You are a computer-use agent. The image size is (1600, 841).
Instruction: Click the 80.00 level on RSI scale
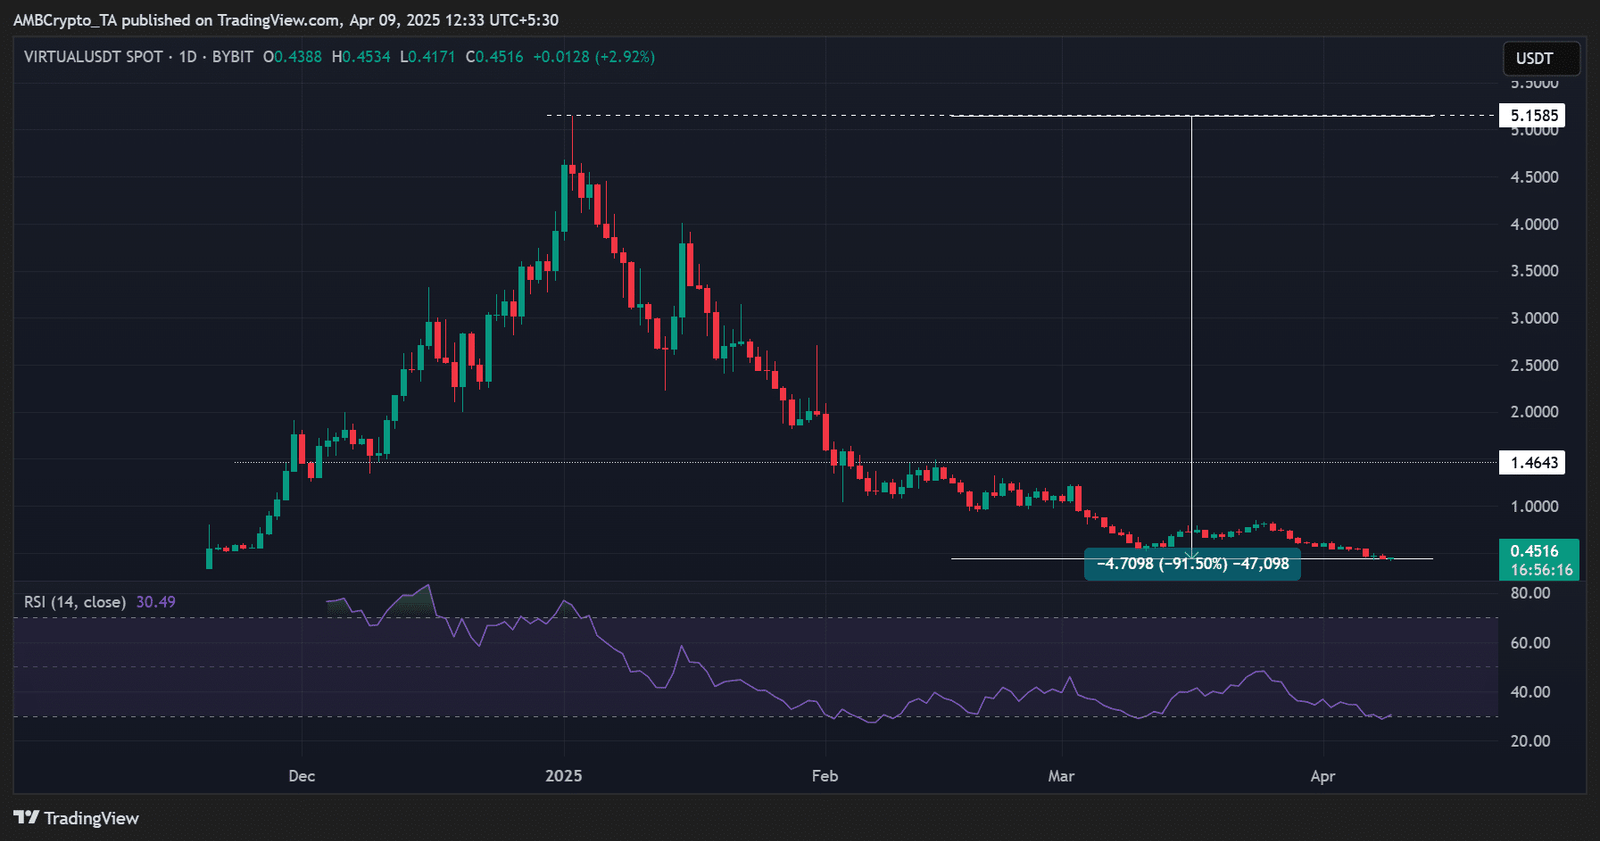1530,593
